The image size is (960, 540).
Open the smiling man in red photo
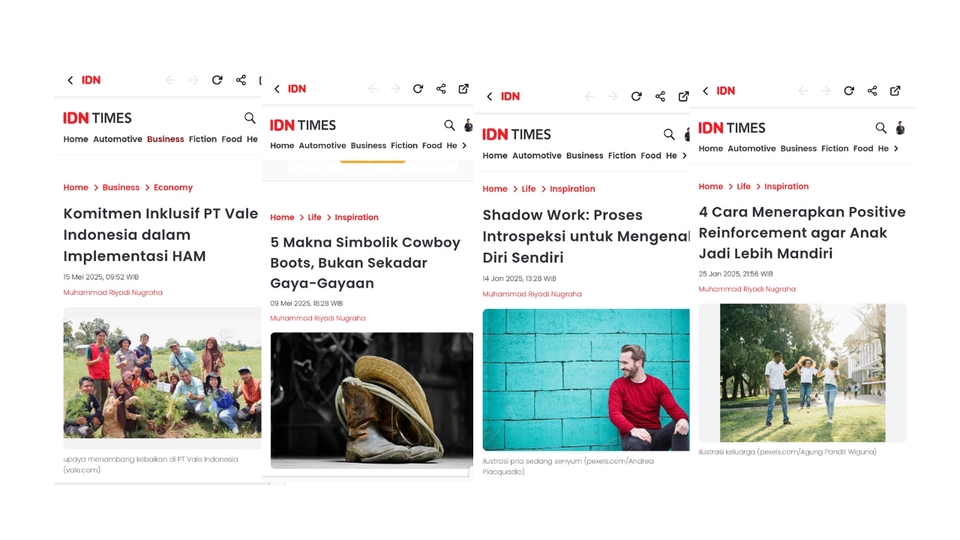point(586,380)
